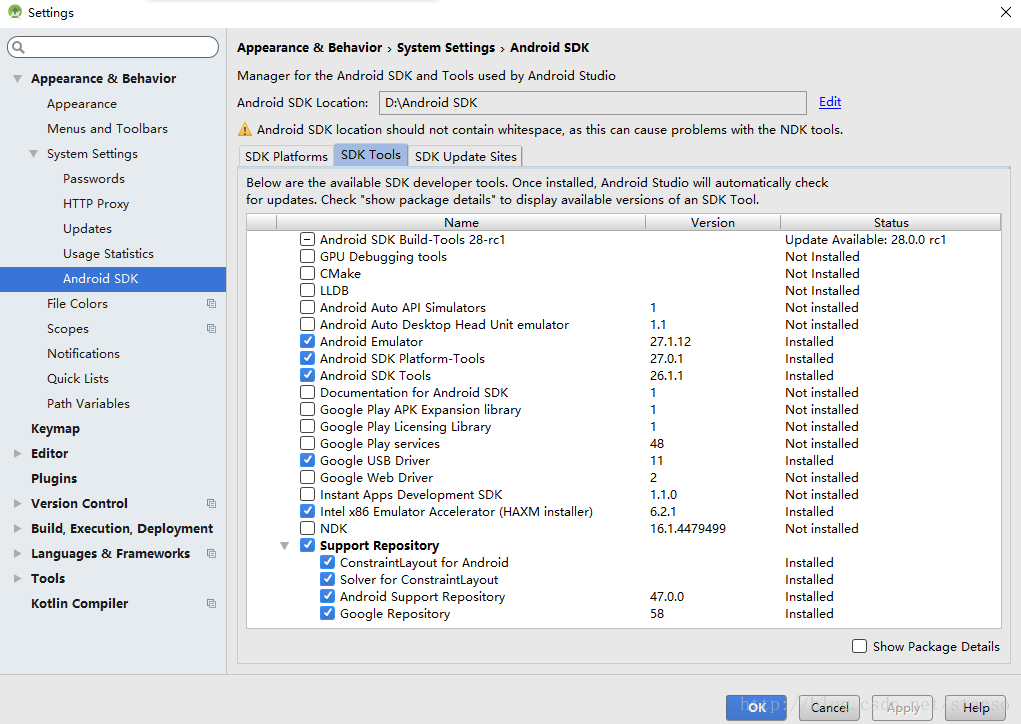Click the OK button
The height and width of the screenshot is (724, 1021).
(x=756, y=708)
